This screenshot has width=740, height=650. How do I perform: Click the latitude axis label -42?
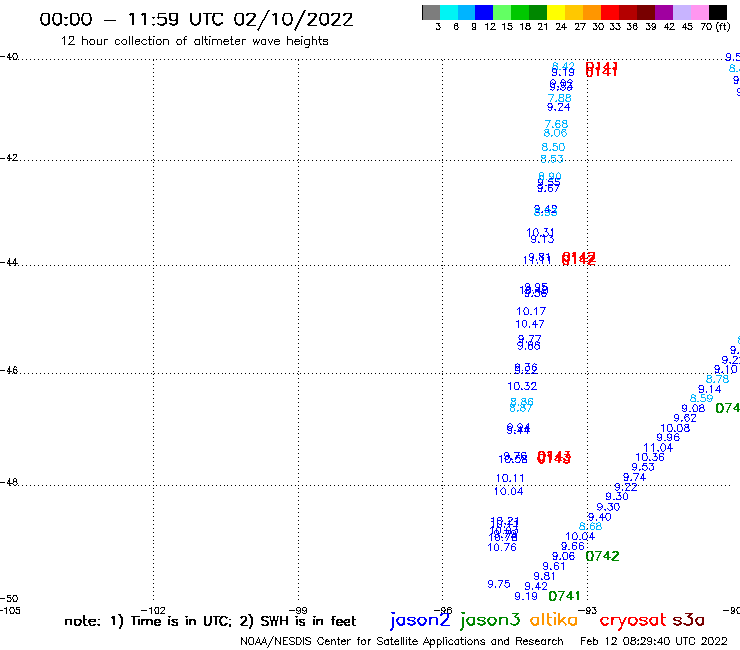(9, 158)
